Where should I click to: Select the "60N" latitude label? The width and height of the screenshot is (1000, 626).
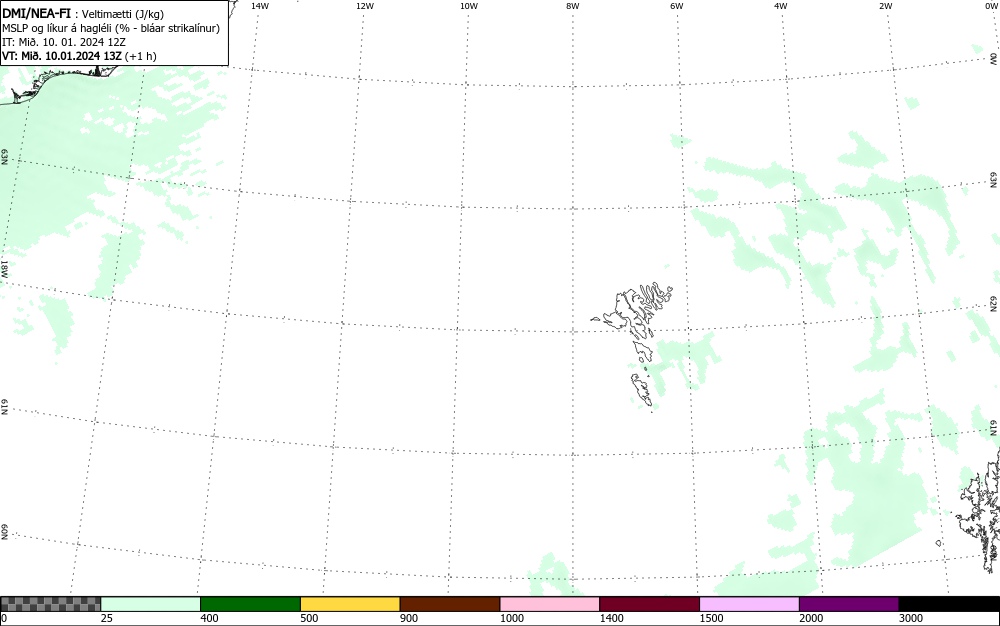4,532
